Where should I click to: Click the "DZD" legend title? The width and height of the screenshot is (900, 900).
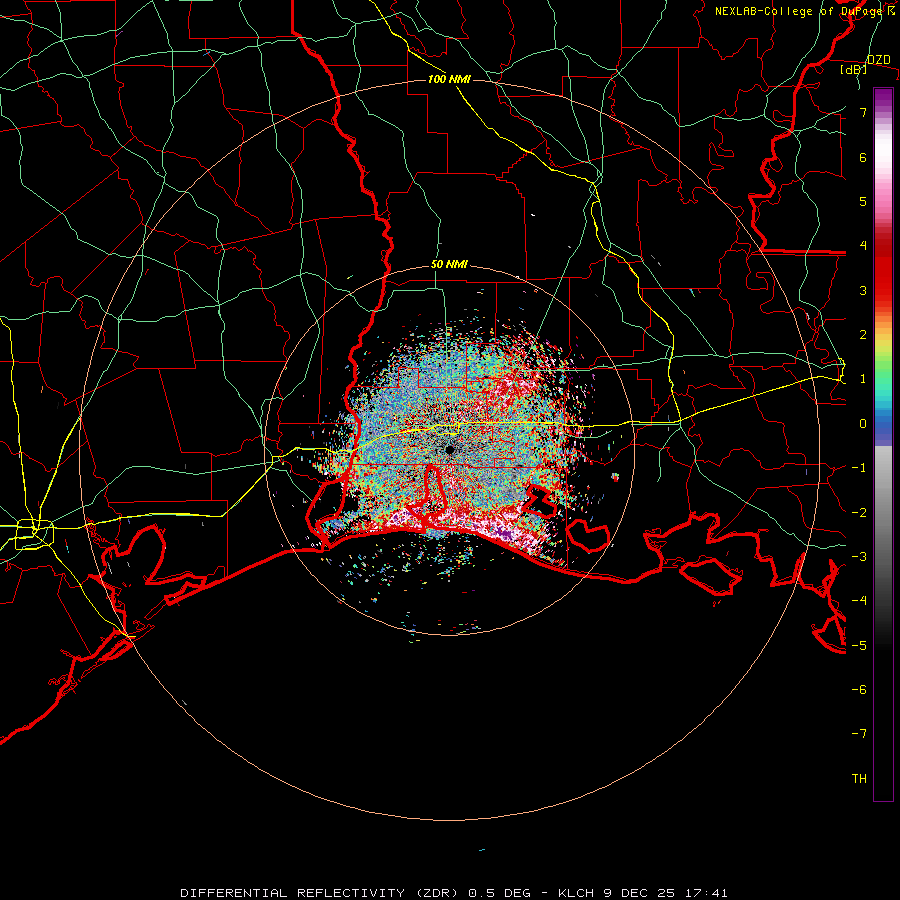coord(879,60)
